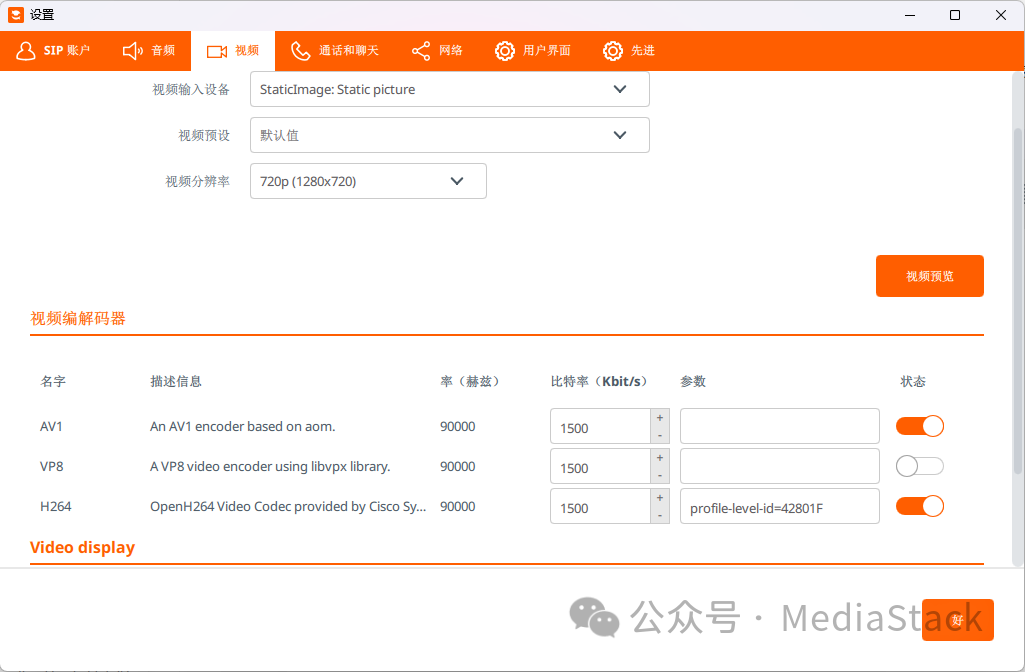
Task: Switch to the 网络 tab
Action: (x=450, y=51)
